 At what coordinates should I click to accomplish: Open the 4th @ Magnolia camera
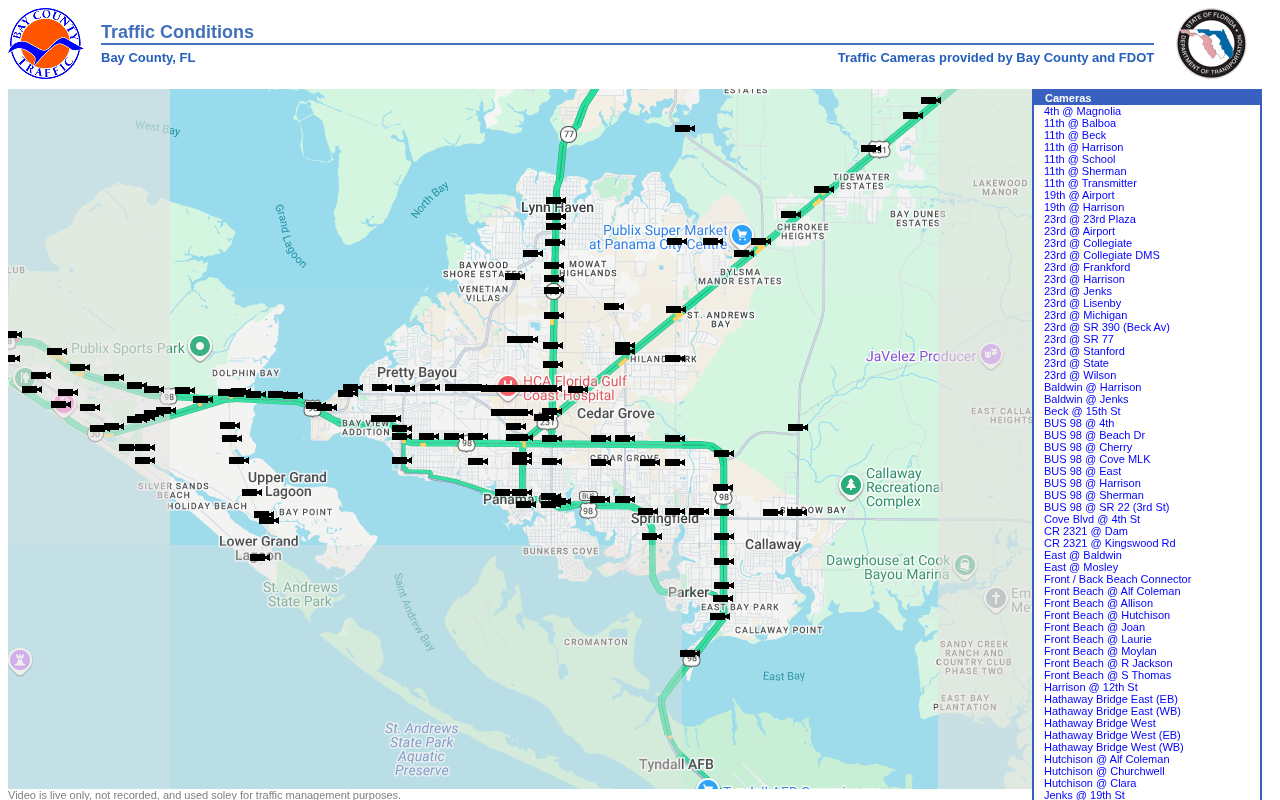click(1082, 111)
